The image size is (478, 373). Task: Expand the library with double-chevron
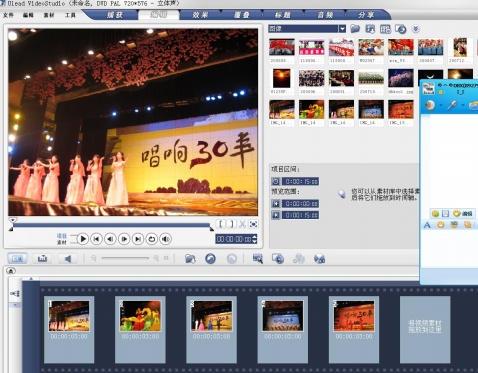[416, 29]
